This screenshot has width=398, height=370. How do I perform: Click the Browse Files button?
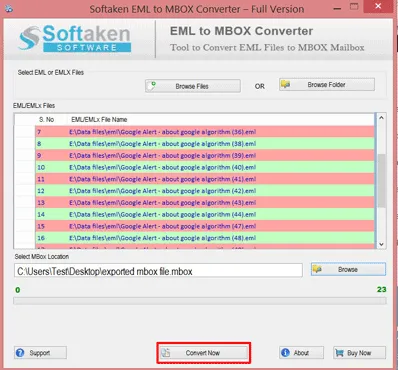click(193, 86)
